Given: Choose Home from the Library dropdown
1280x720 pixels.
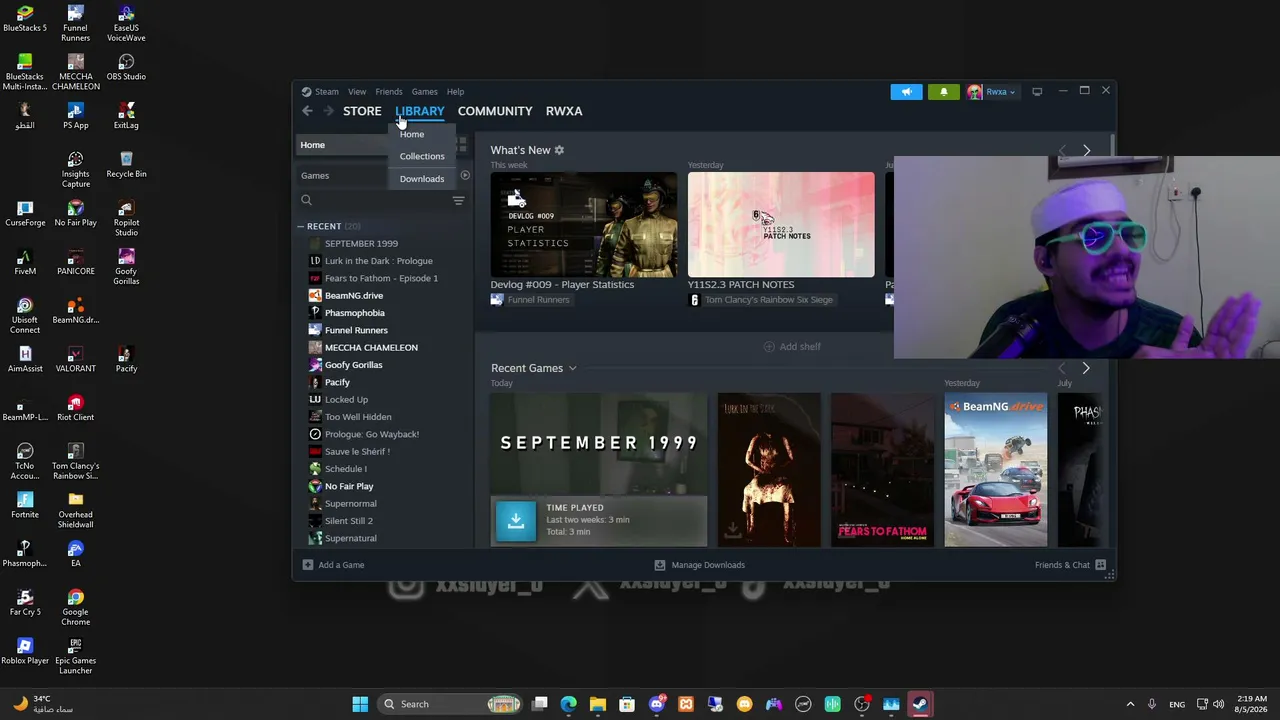Looking at the screenshot, I should (412, 134).
